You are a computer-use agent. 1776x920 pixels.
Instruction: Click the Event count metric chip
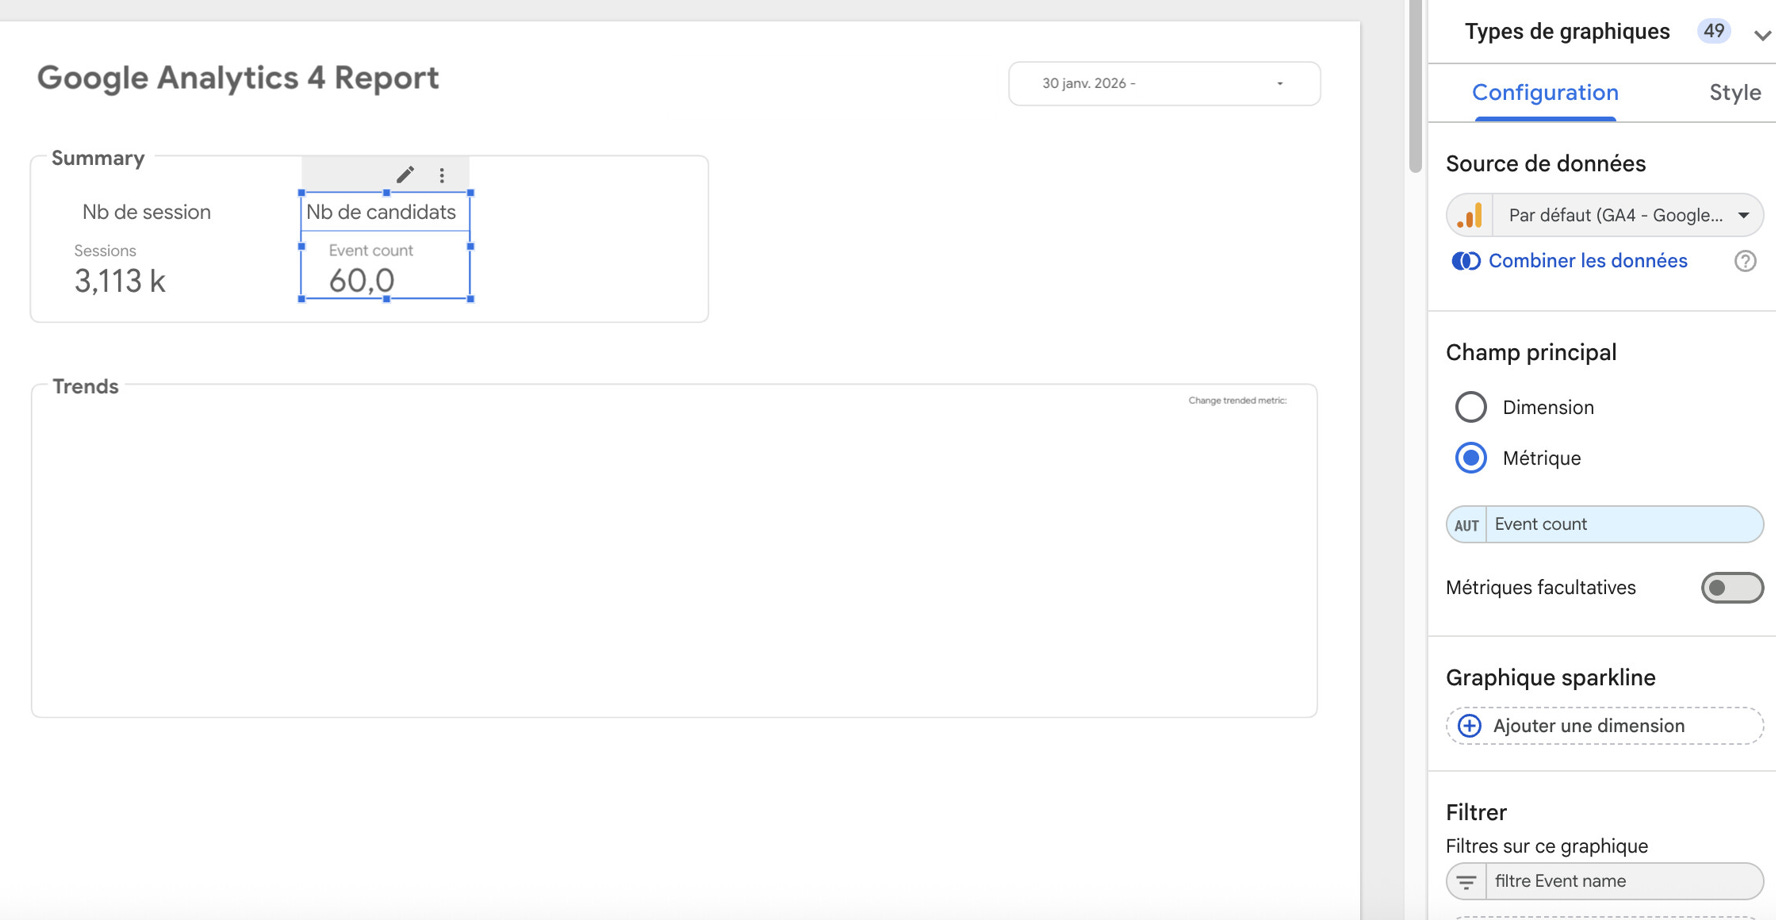click(1605, 525)
